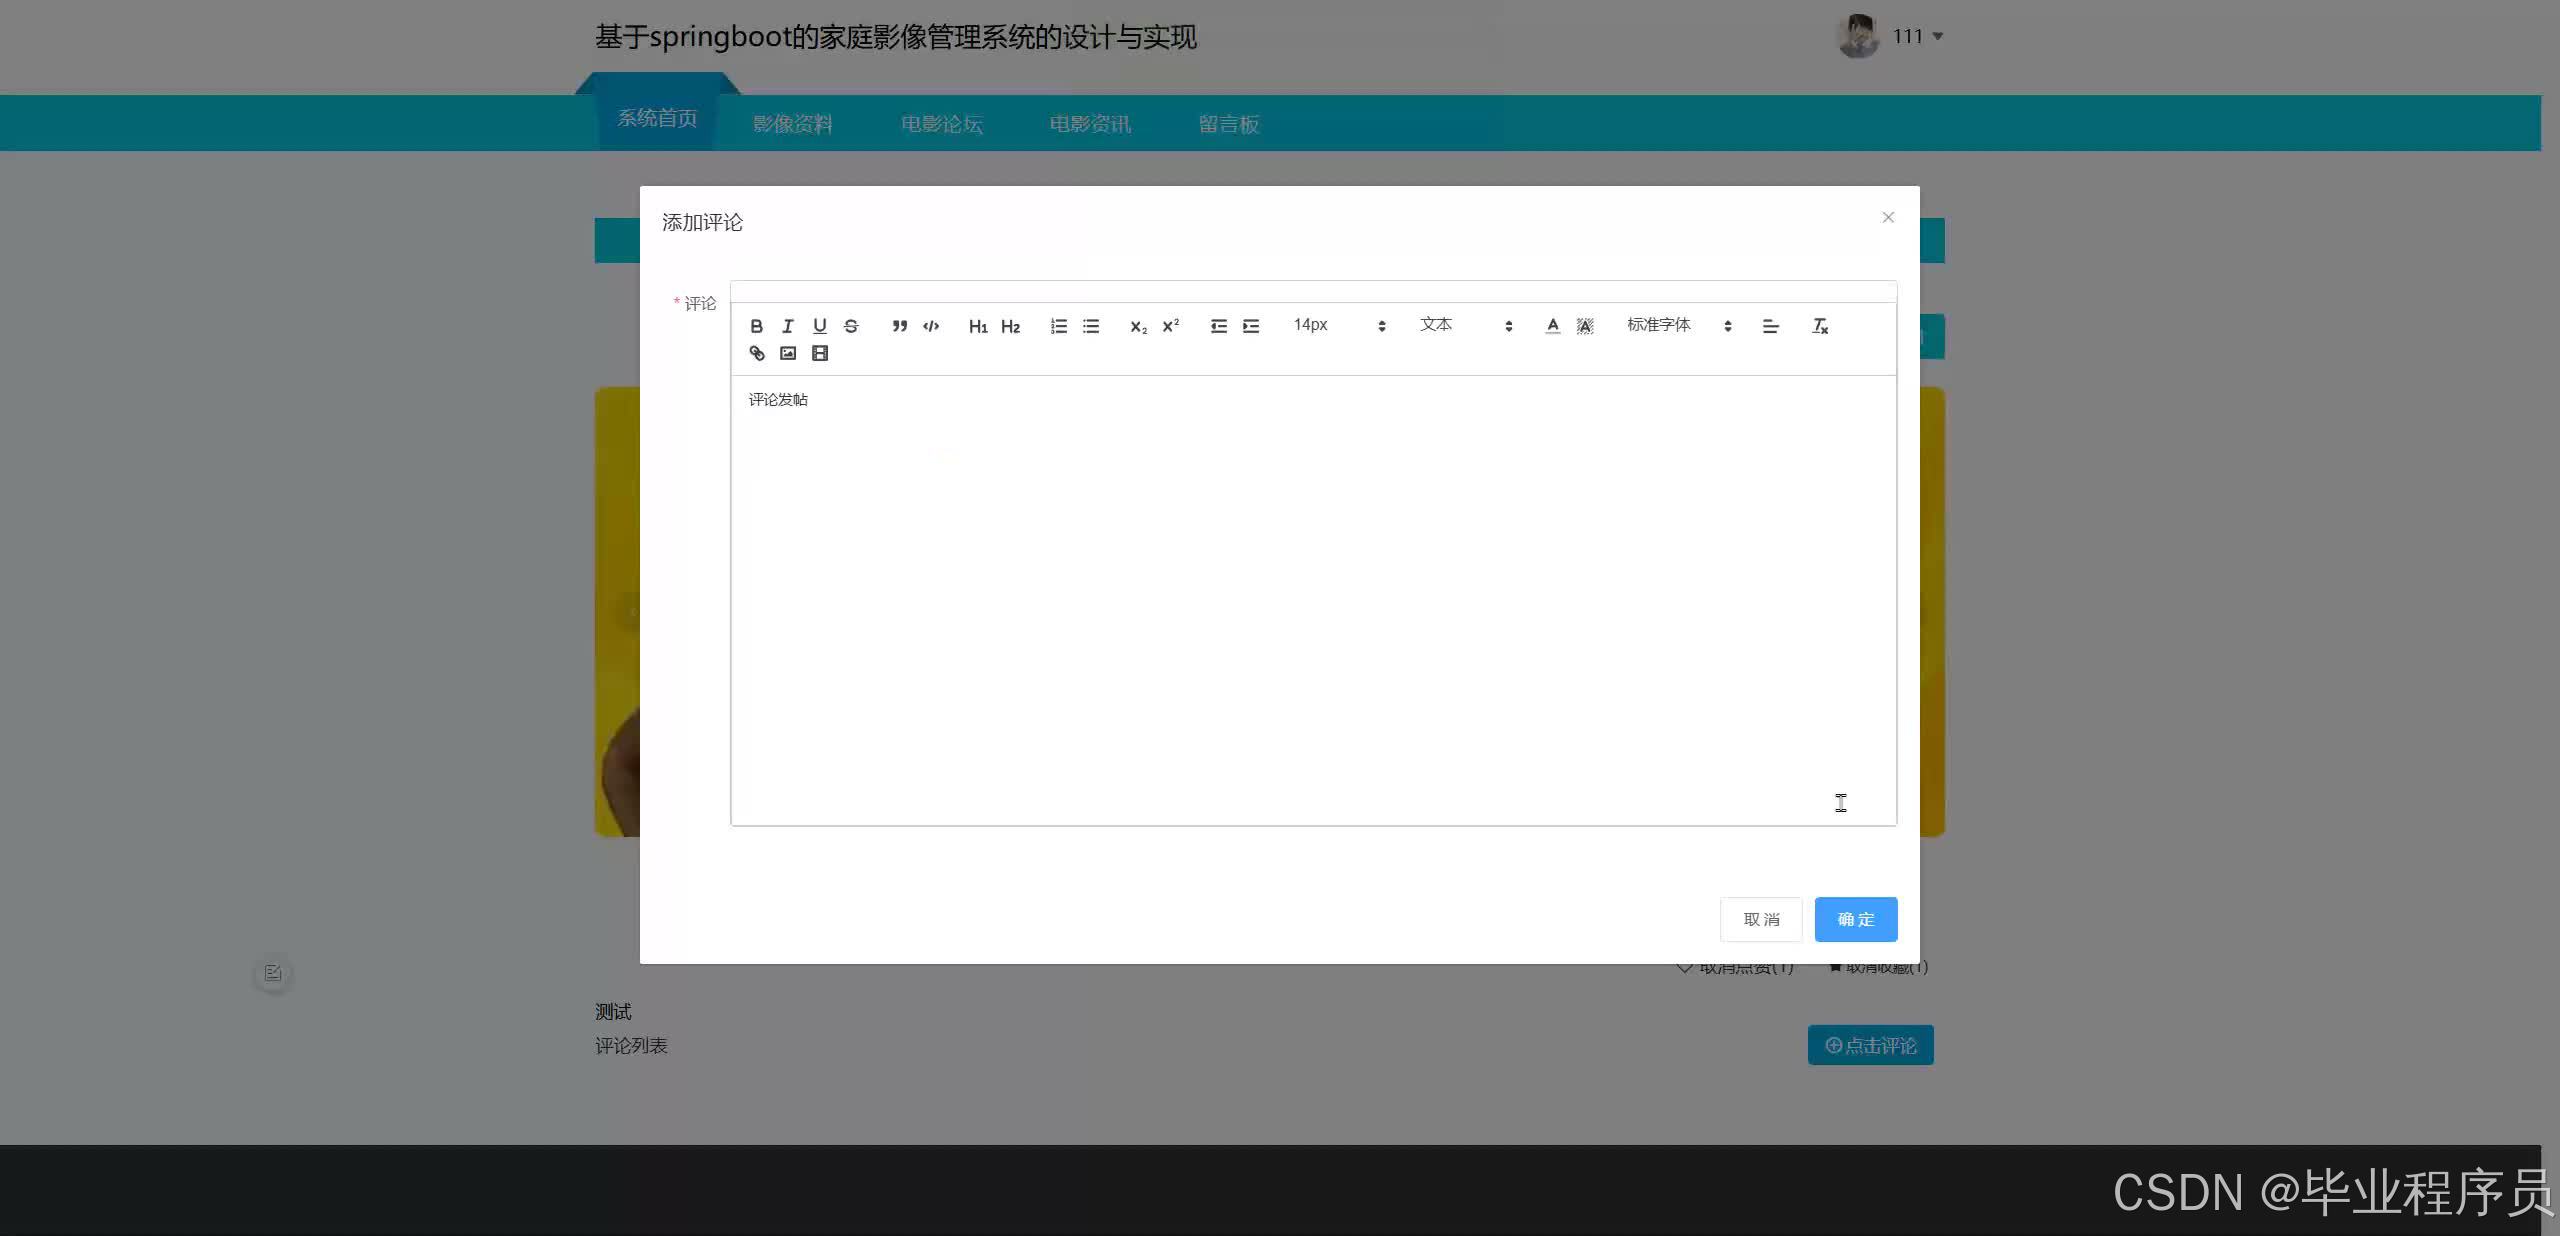
Task: Apply Heading 1 style
Action: click(978, 326)
